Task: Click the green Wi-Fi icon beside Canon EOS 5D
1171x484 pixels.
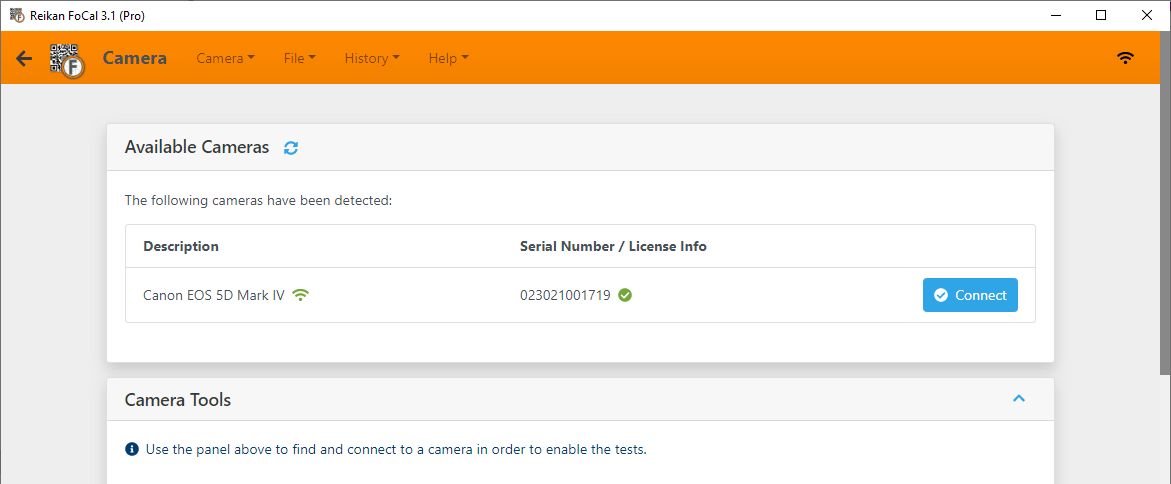Action: point(300,295)
